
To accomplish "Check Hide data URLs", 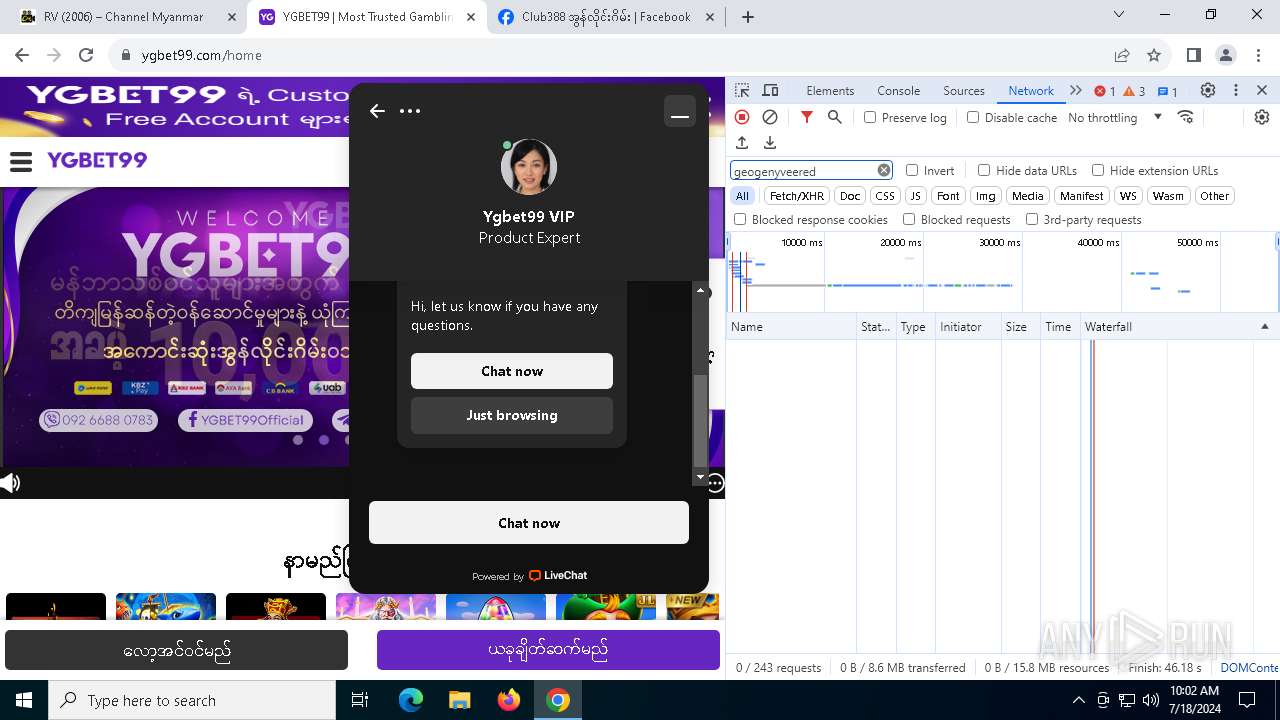I will pyautogui.click(x=984, y=170).
